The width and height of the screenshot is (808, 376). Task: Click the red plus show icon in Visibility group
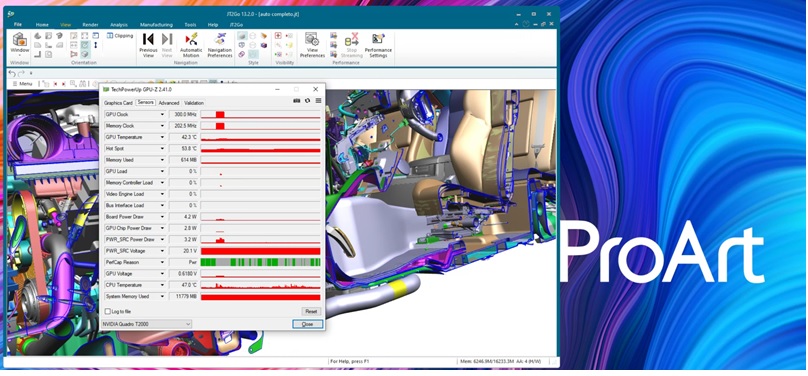tap(278, 36)
